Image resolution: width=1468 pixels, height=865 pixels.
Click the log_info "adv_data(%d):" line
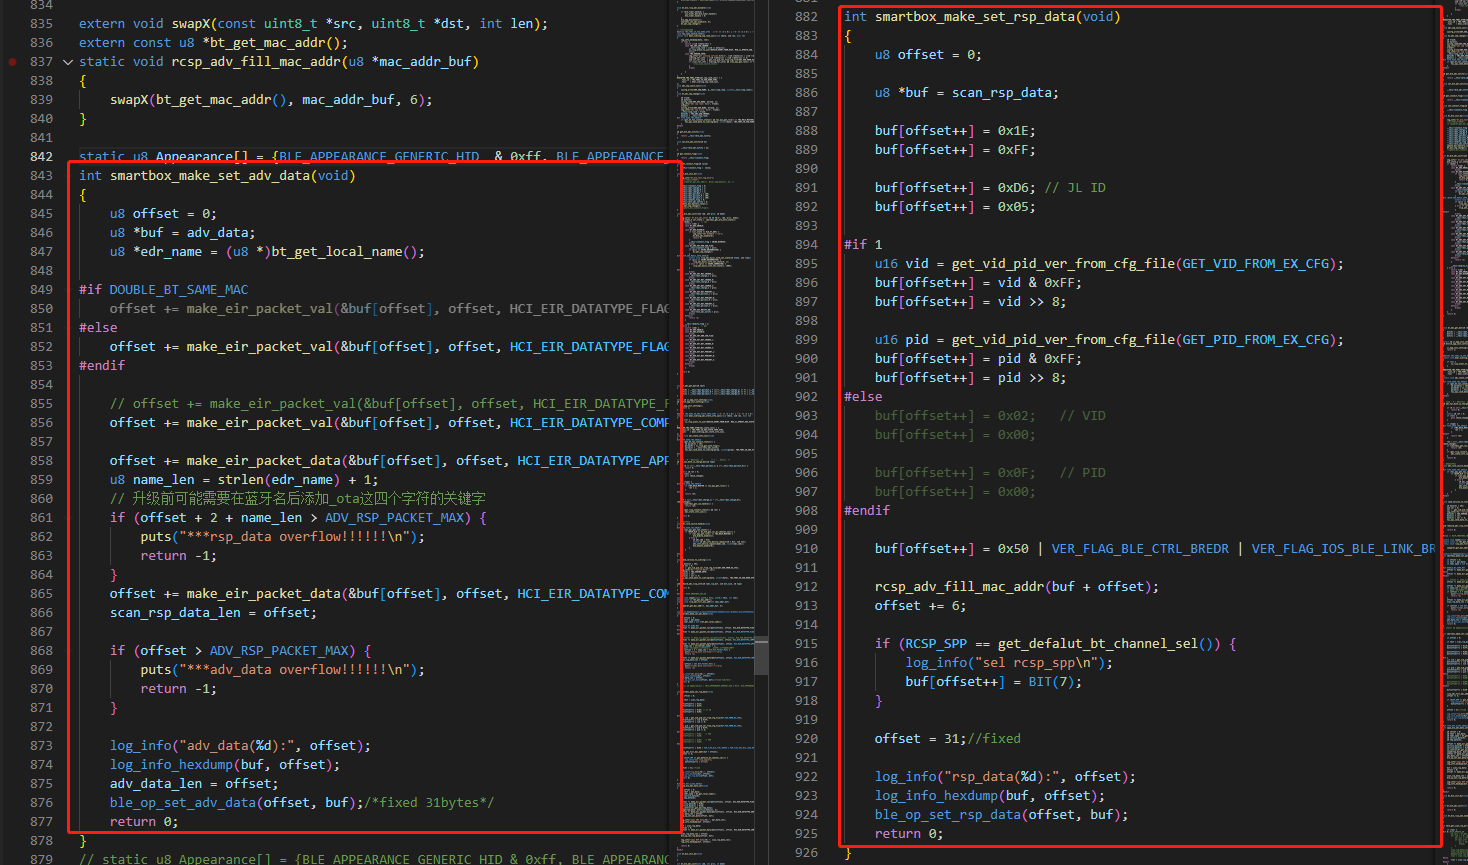tap(240, 746)
